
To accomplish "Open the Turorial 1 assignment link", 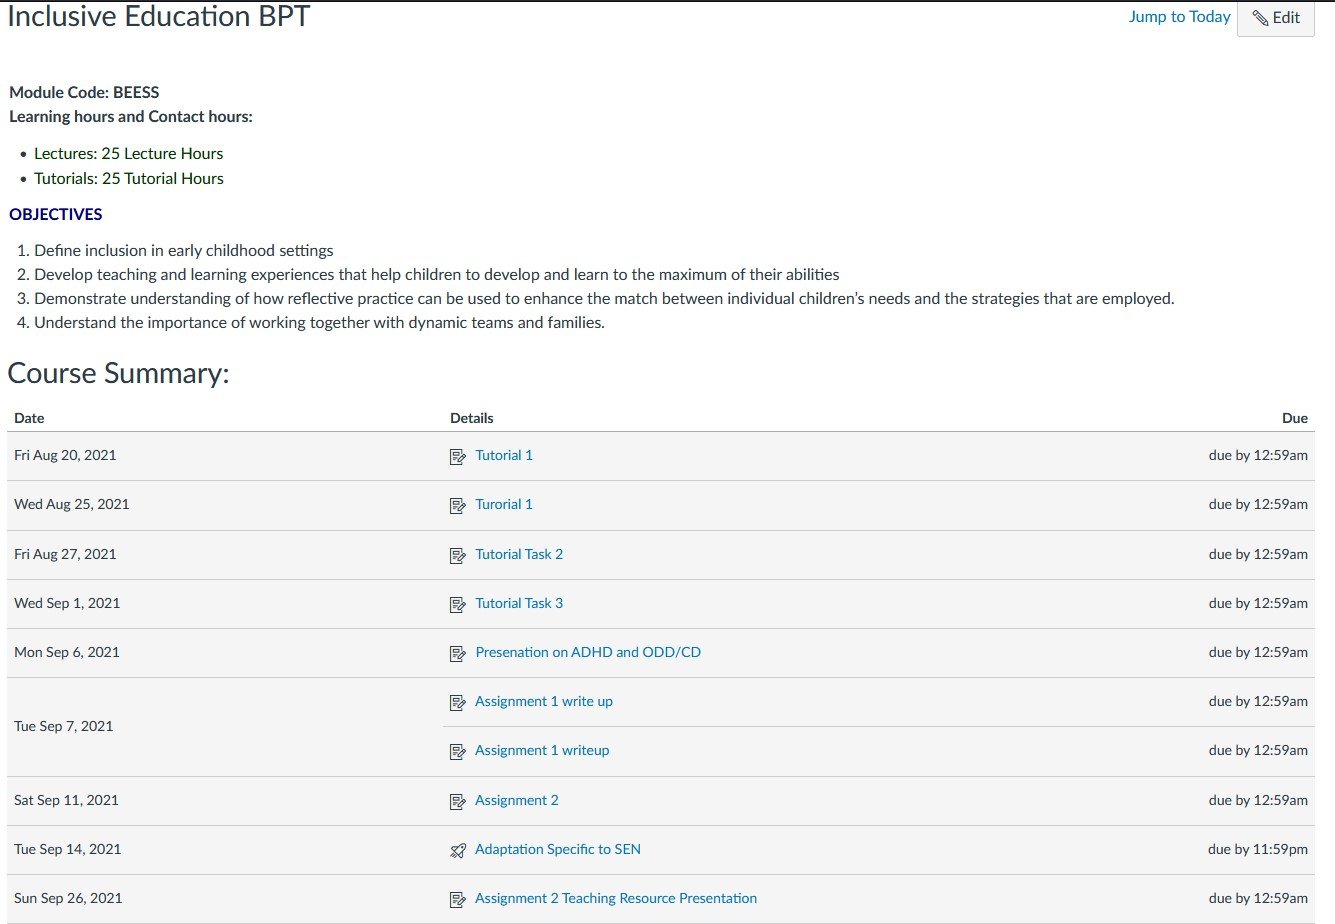I will [x=504, y=504].
